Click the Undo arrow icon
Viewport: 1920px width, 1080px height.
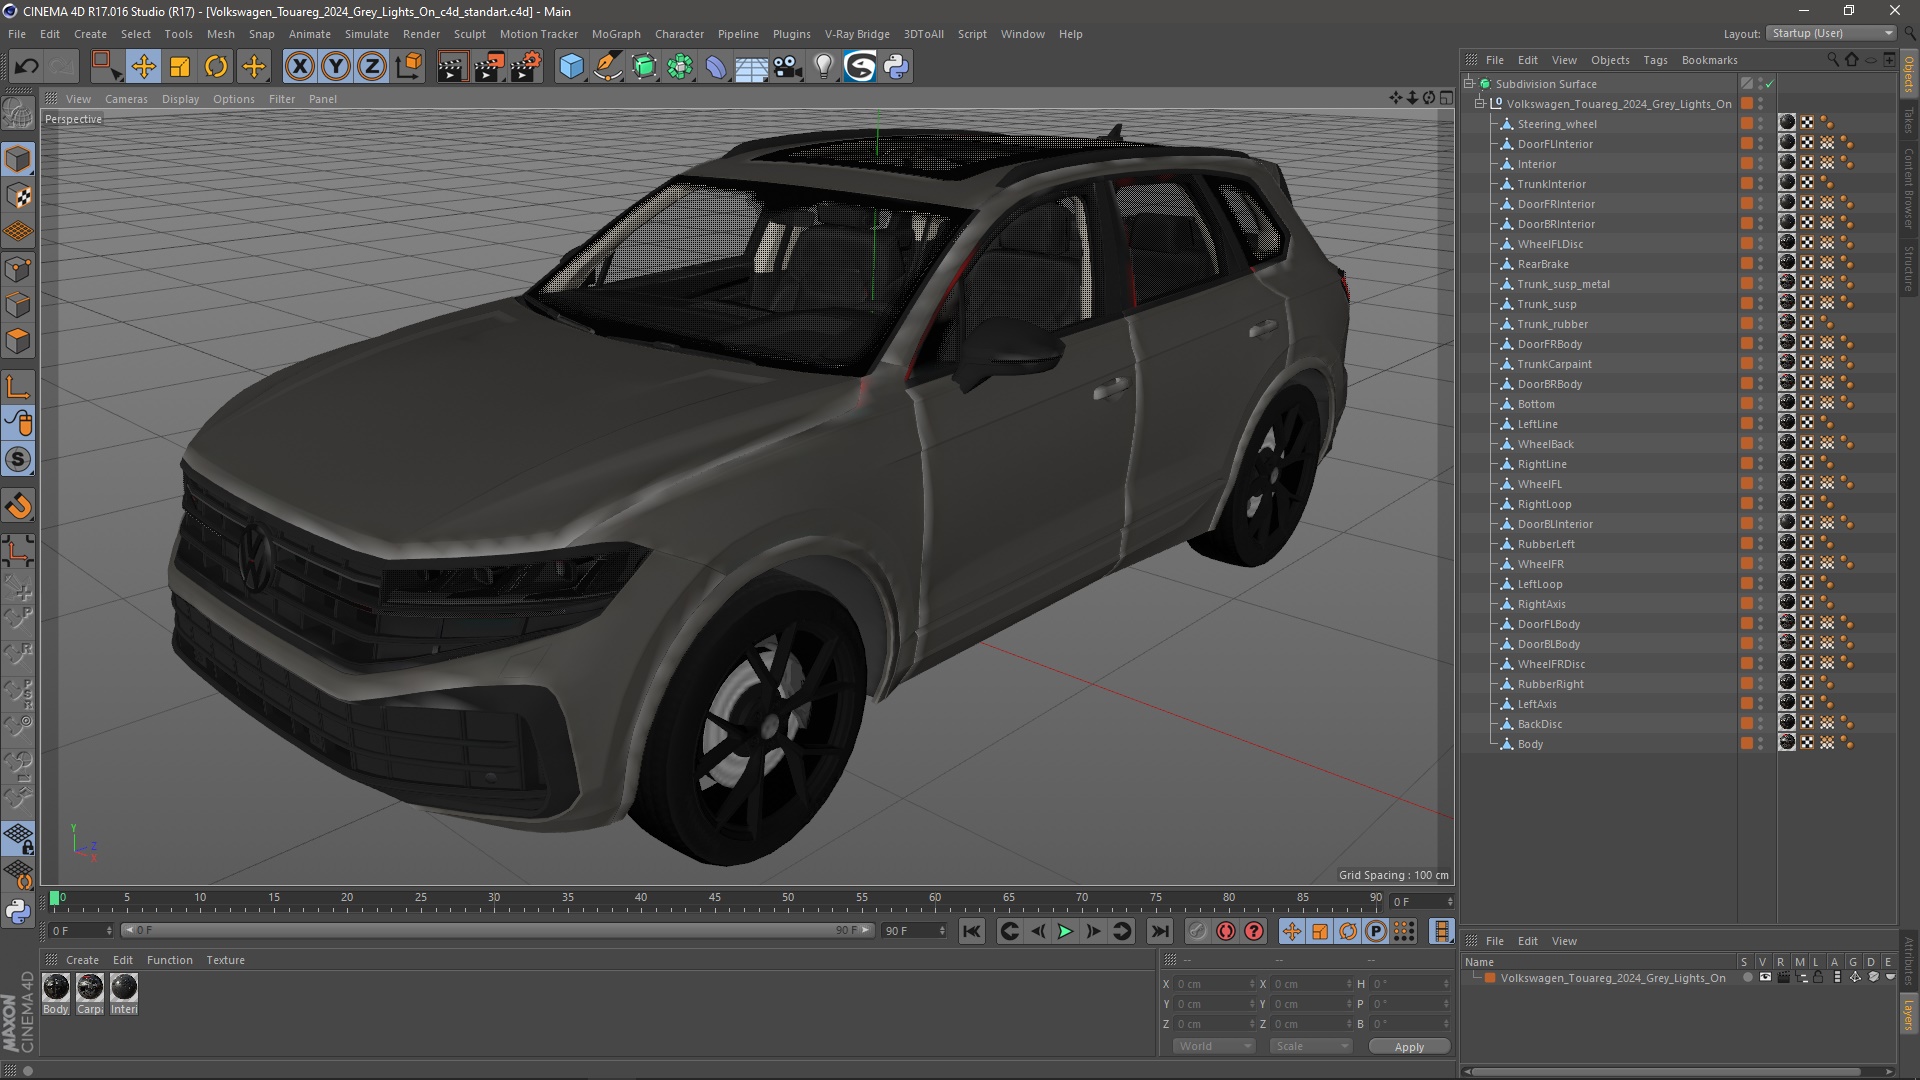point(26,67)
